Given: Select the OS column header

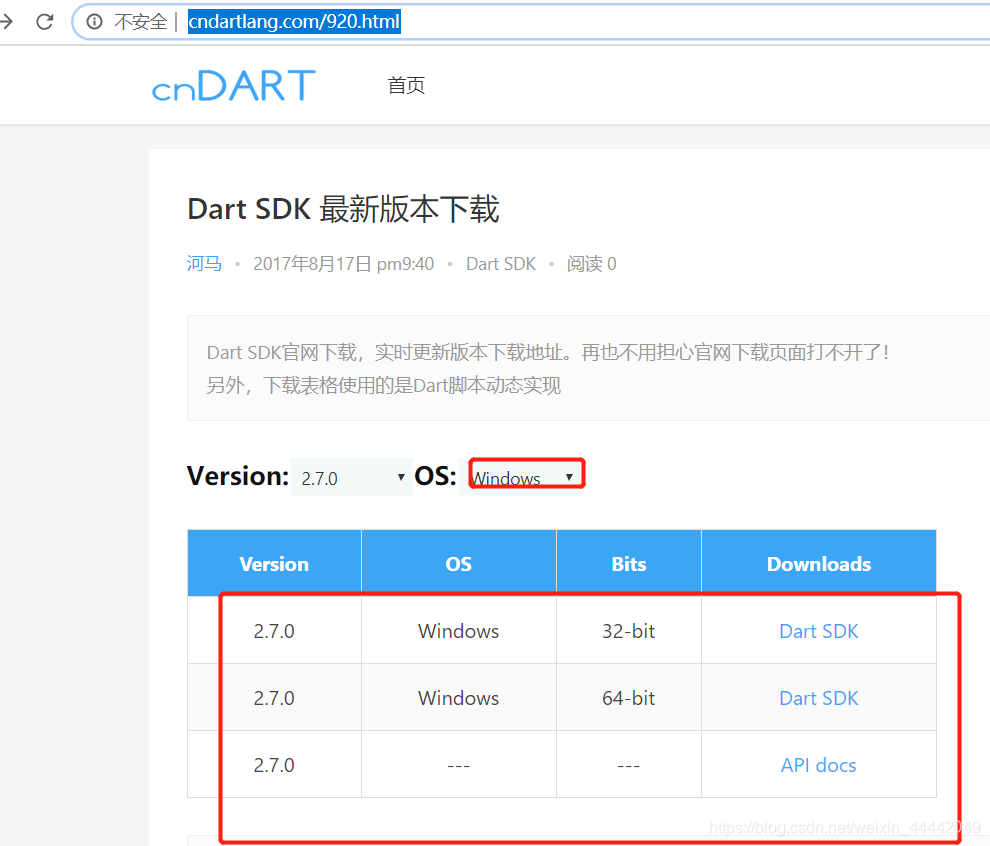Looking at the screenshot, I should click(x=458, y=564).
